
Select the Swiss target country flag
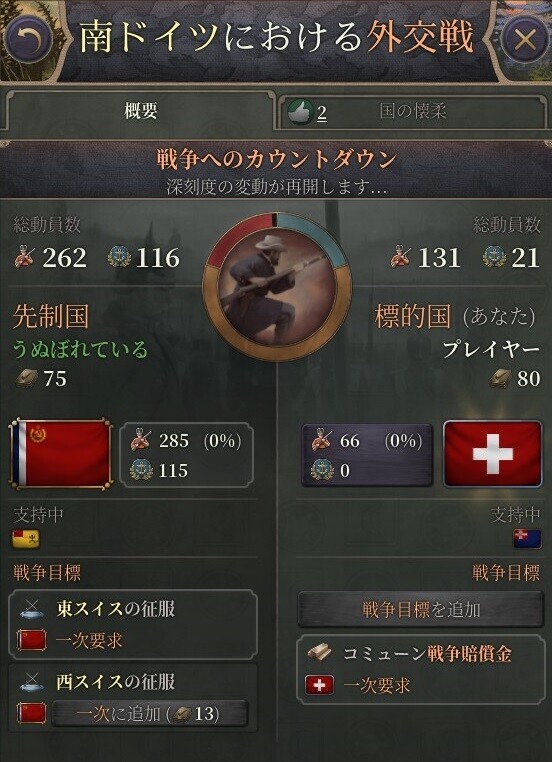[492, 454]
